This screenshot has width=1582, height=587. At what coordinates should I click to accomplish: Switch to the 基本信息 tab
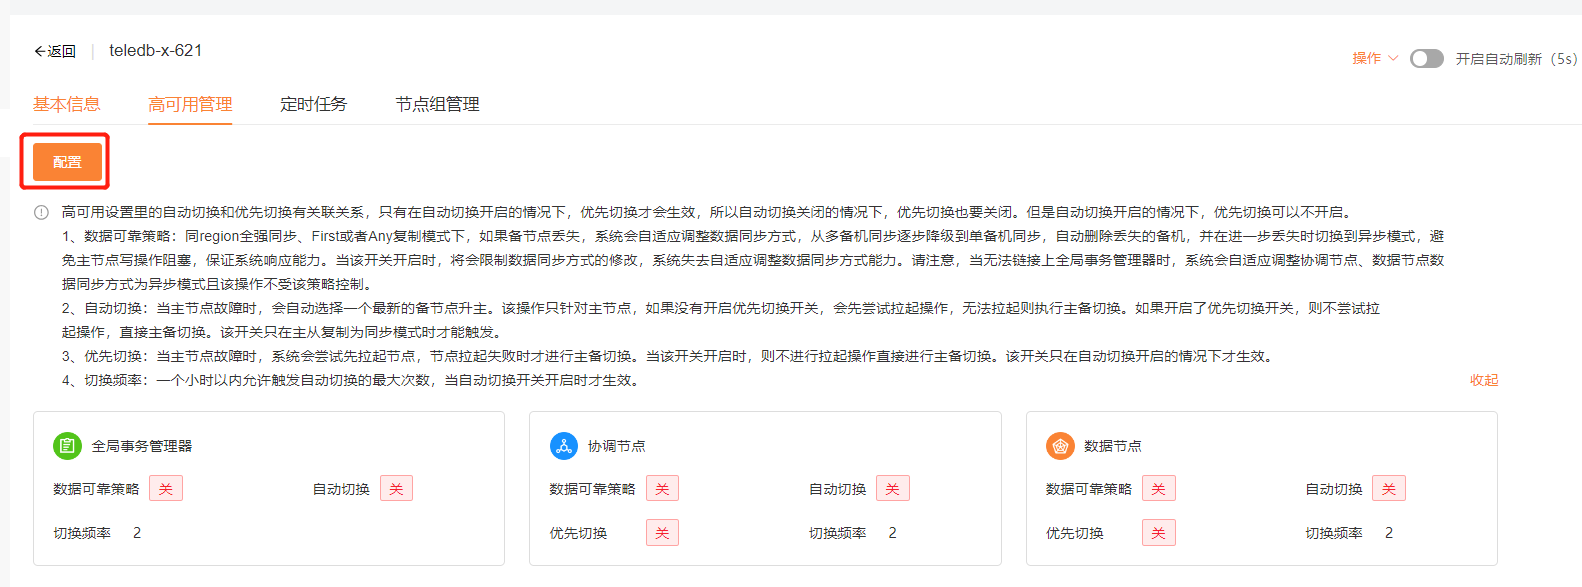point(67,104)
